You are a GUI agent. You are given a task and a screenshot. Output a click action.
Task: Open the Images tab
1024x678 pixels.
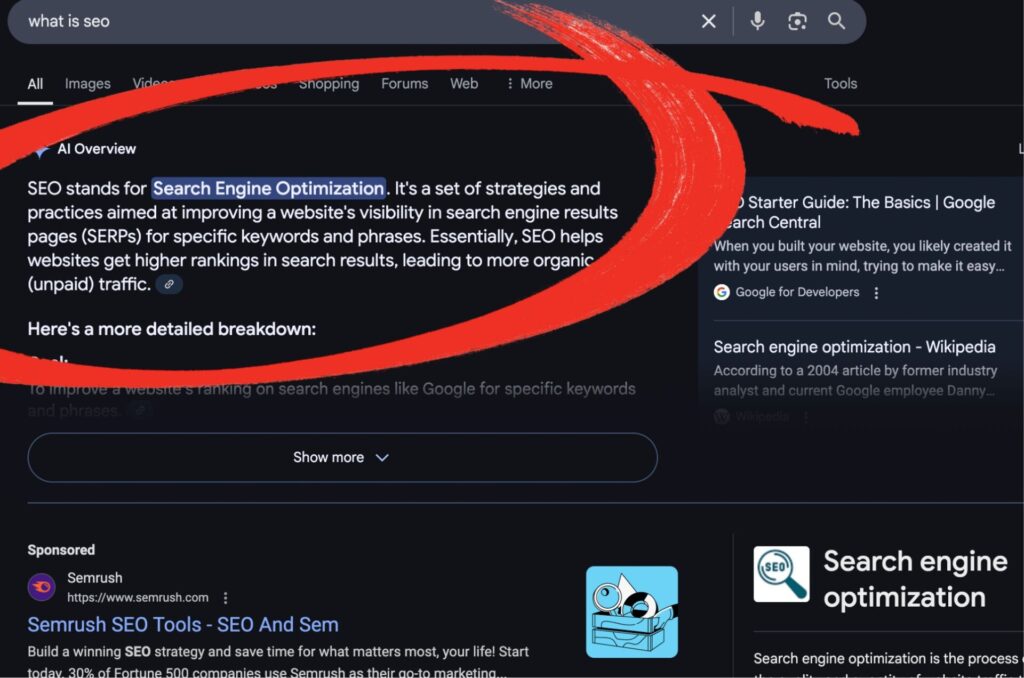point(88,84)
